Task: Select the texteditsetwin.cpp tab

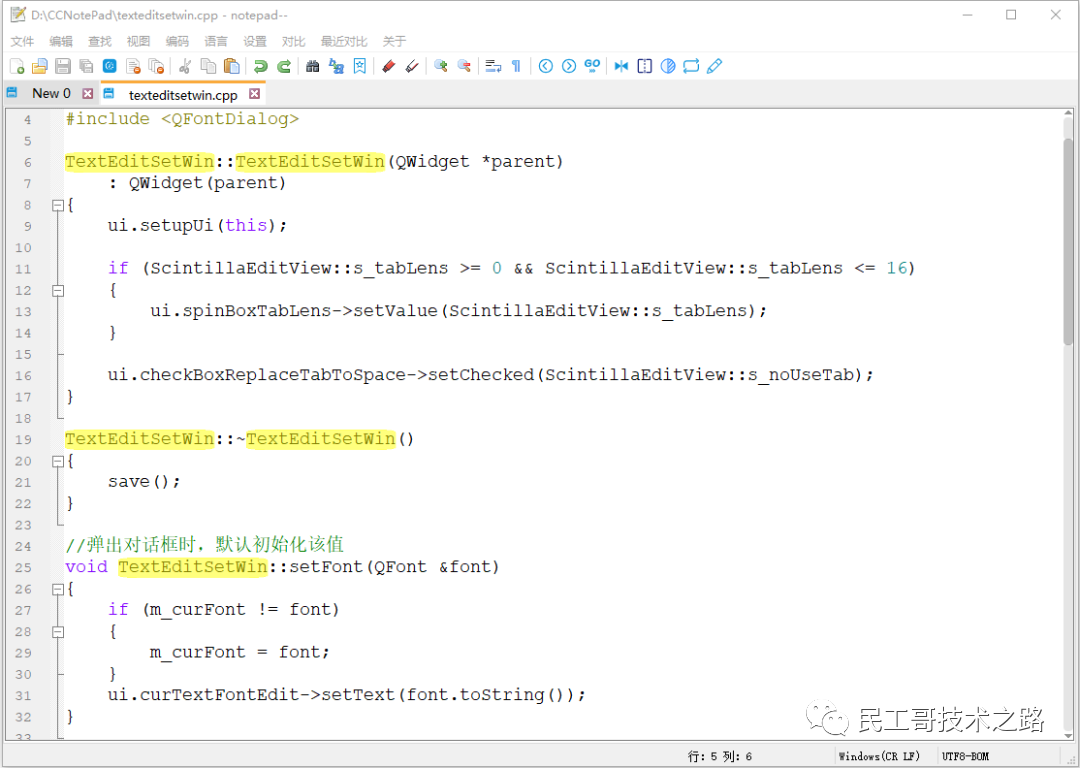Action: coord(183,94)
